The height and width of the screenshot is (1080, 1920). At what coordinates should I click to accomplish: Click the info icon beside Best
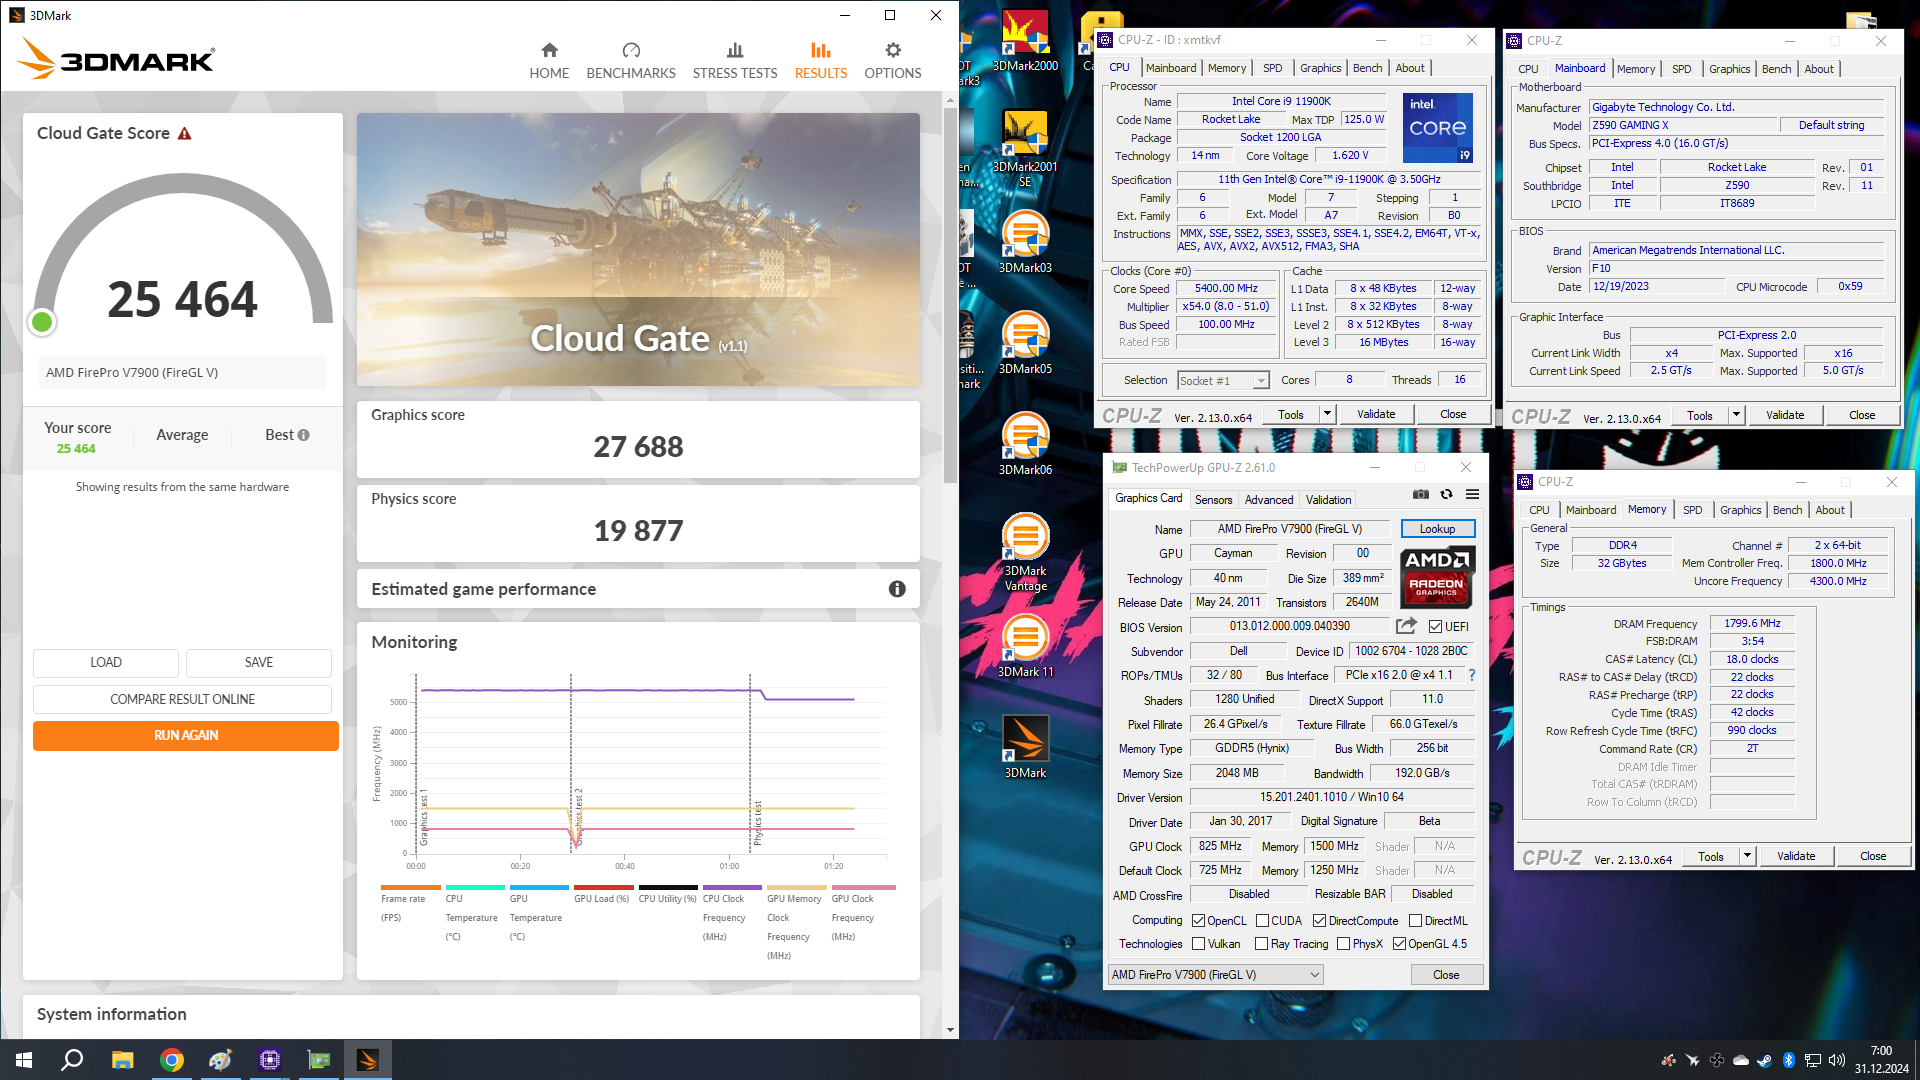[x=303, y=435]
